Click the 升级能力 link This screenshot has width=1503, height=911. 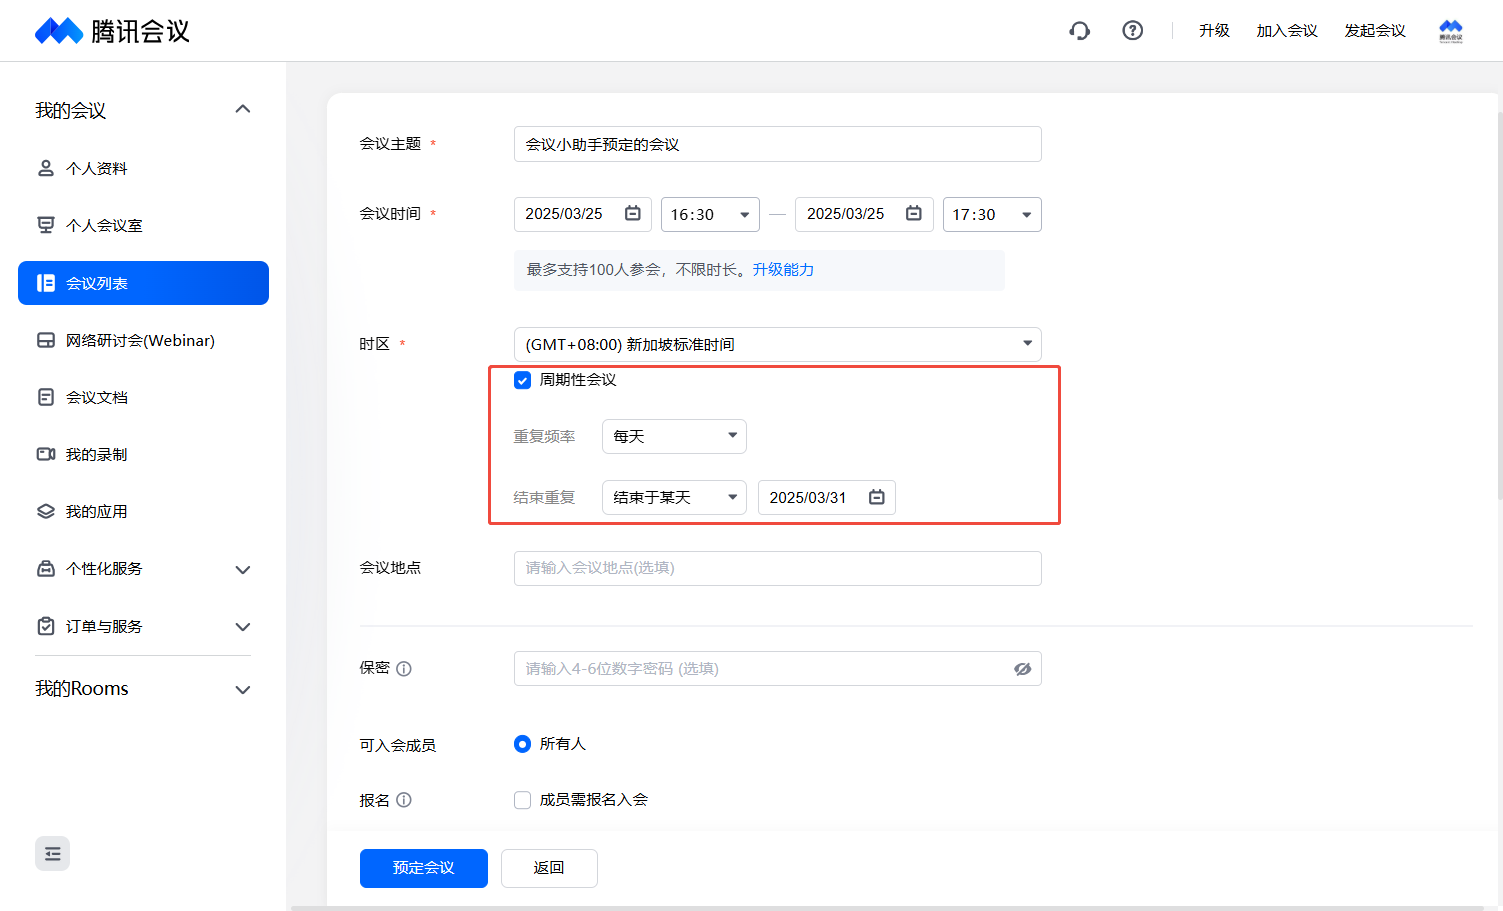(x=783, y=270)
